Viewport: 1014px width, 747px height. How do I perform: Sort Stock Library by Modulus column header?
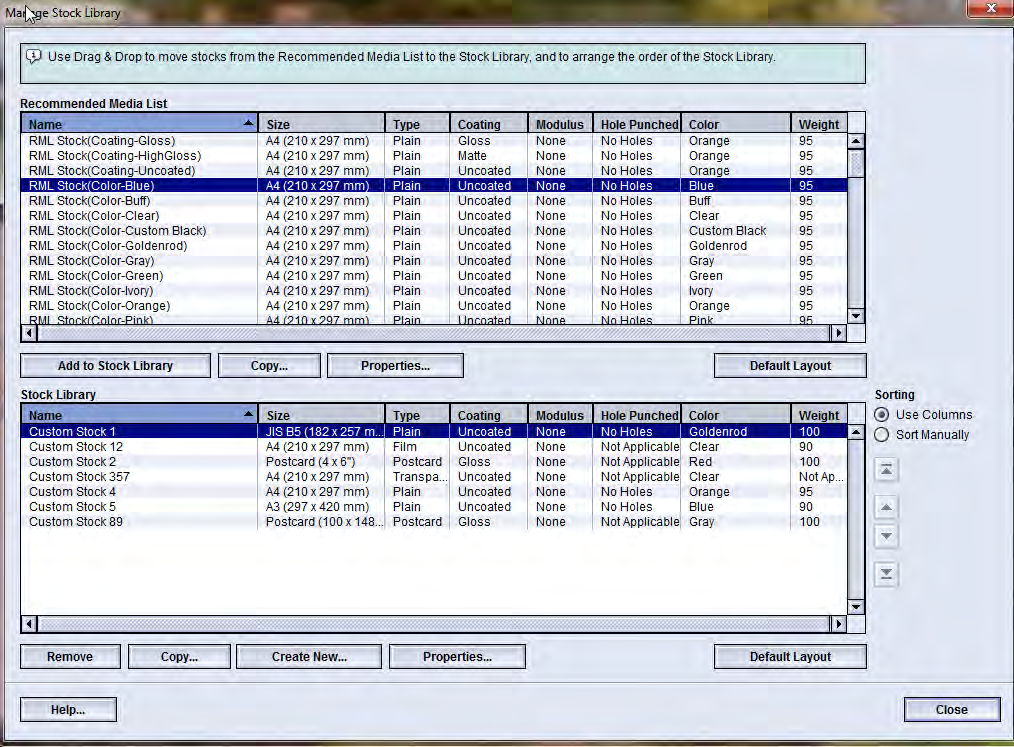[560, 415]
